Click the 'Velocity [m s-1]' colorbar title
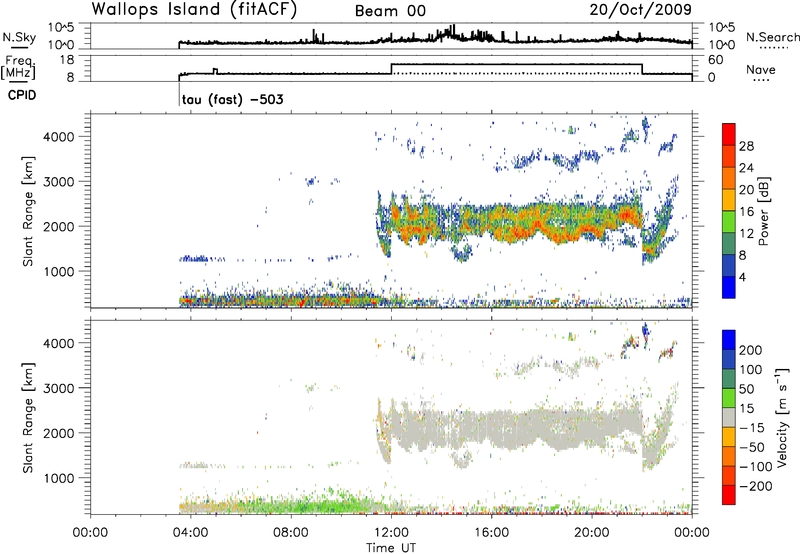The width and height of the screenshot is (800, 554). (x=782, y=417)
